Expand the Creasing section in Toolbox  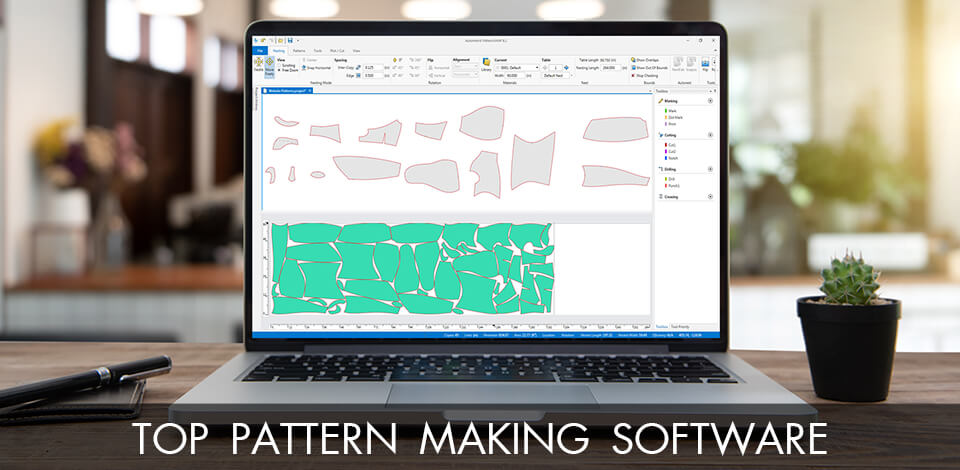710,196
